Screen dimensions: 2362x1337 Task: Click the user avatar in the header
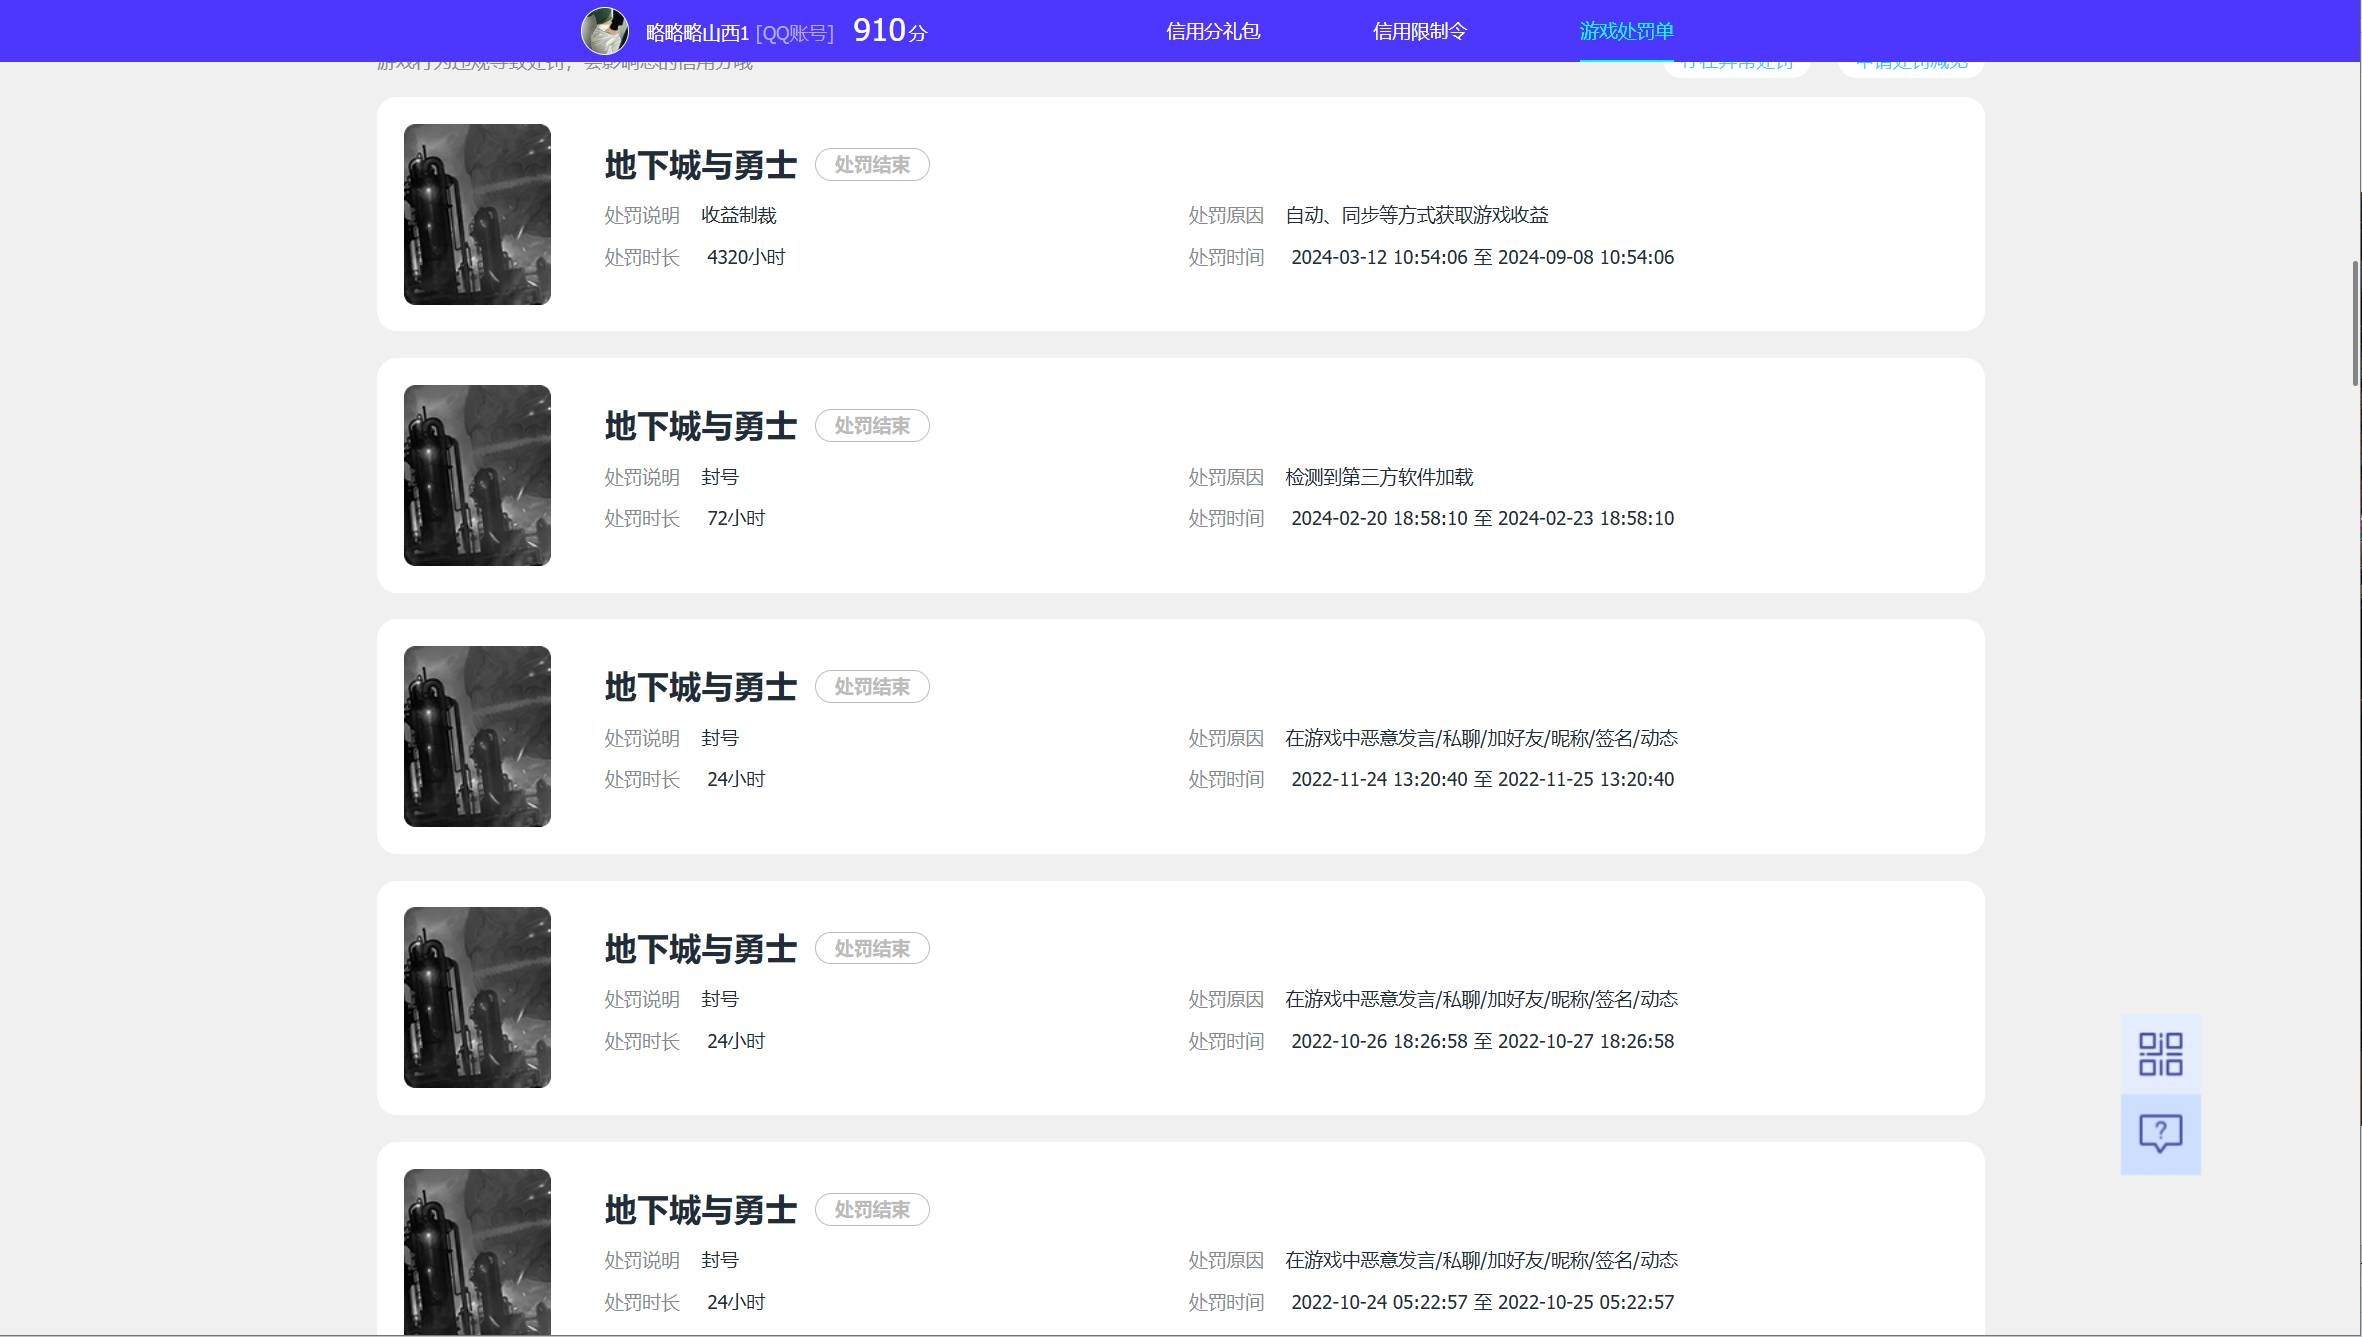click(605, 31)
